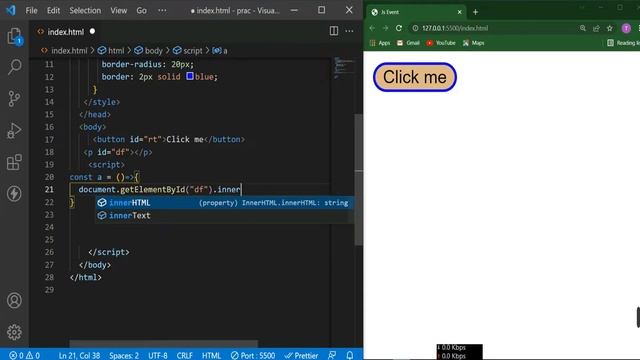Click line number 17 in the gutter

pyautogui.click(x=49, y=140)
